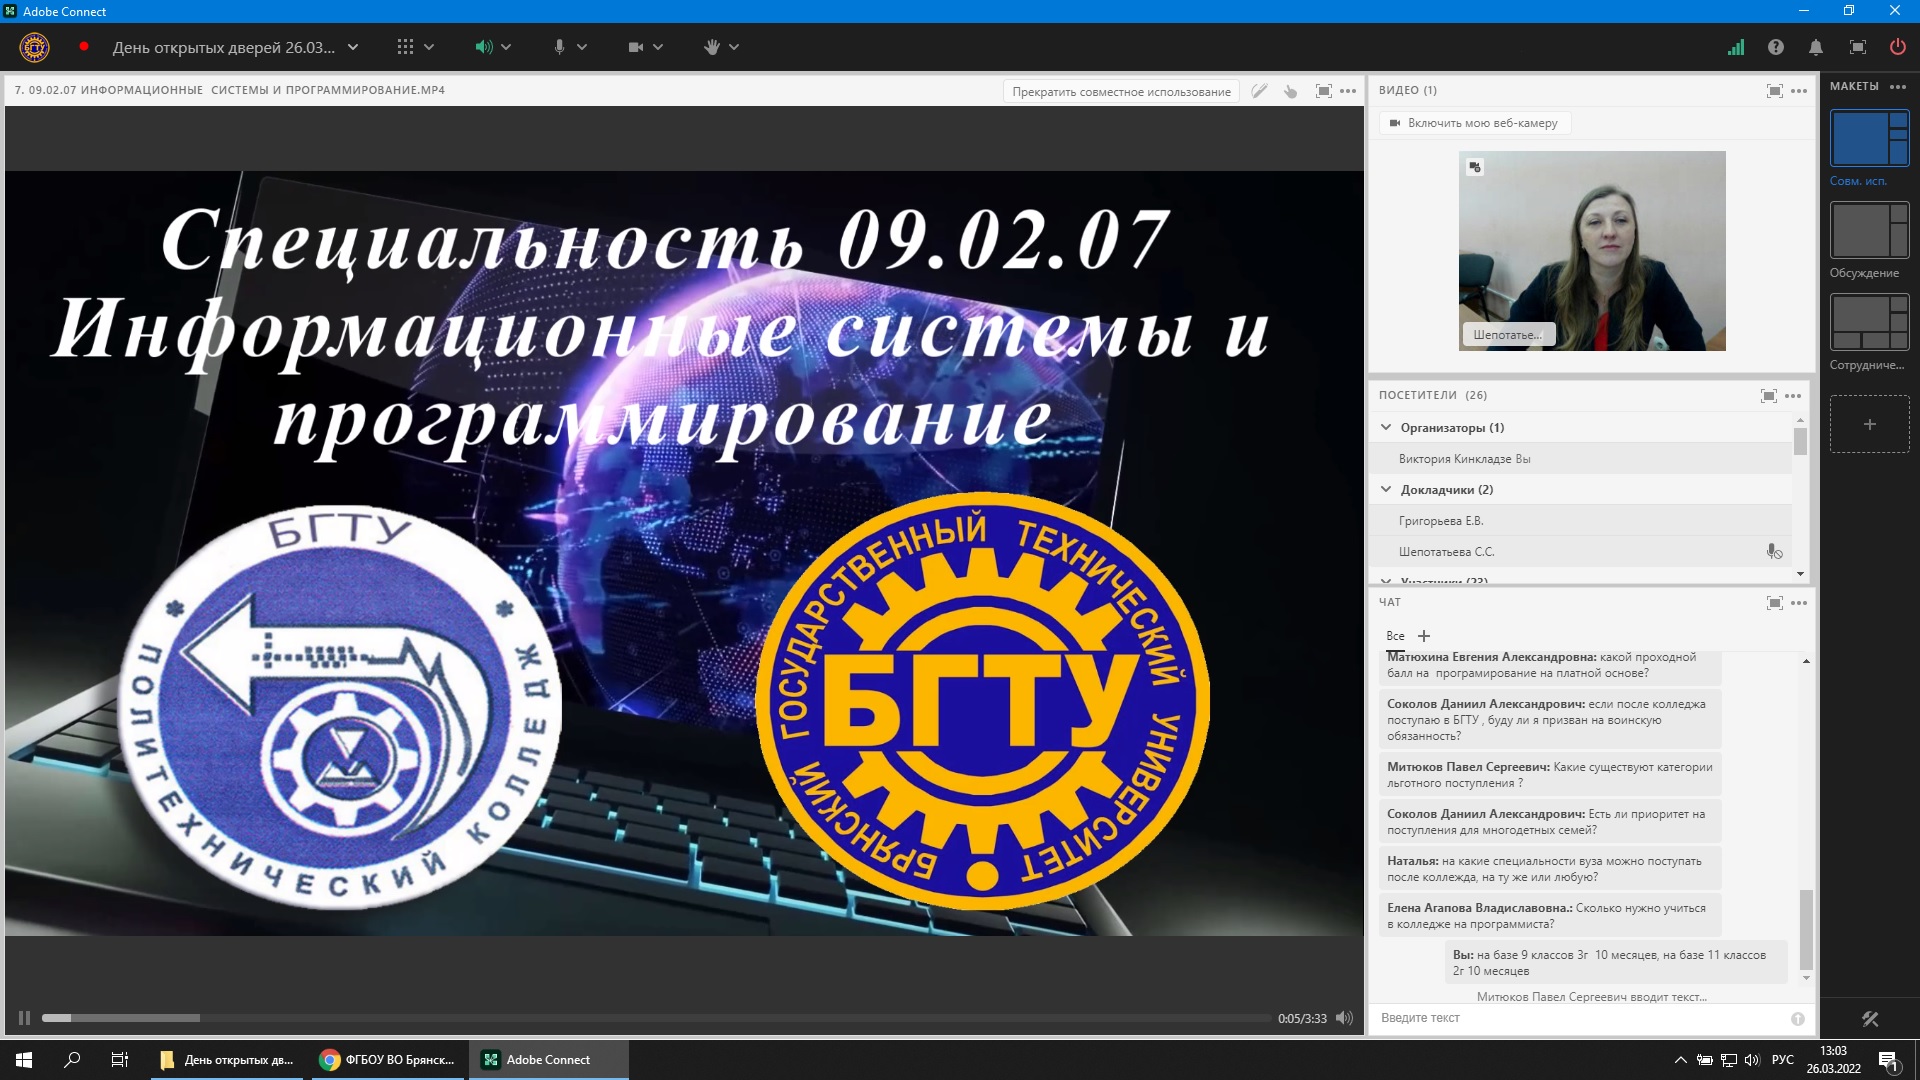Click microphone icon beside Шепотатьева С.С.

1774,552
